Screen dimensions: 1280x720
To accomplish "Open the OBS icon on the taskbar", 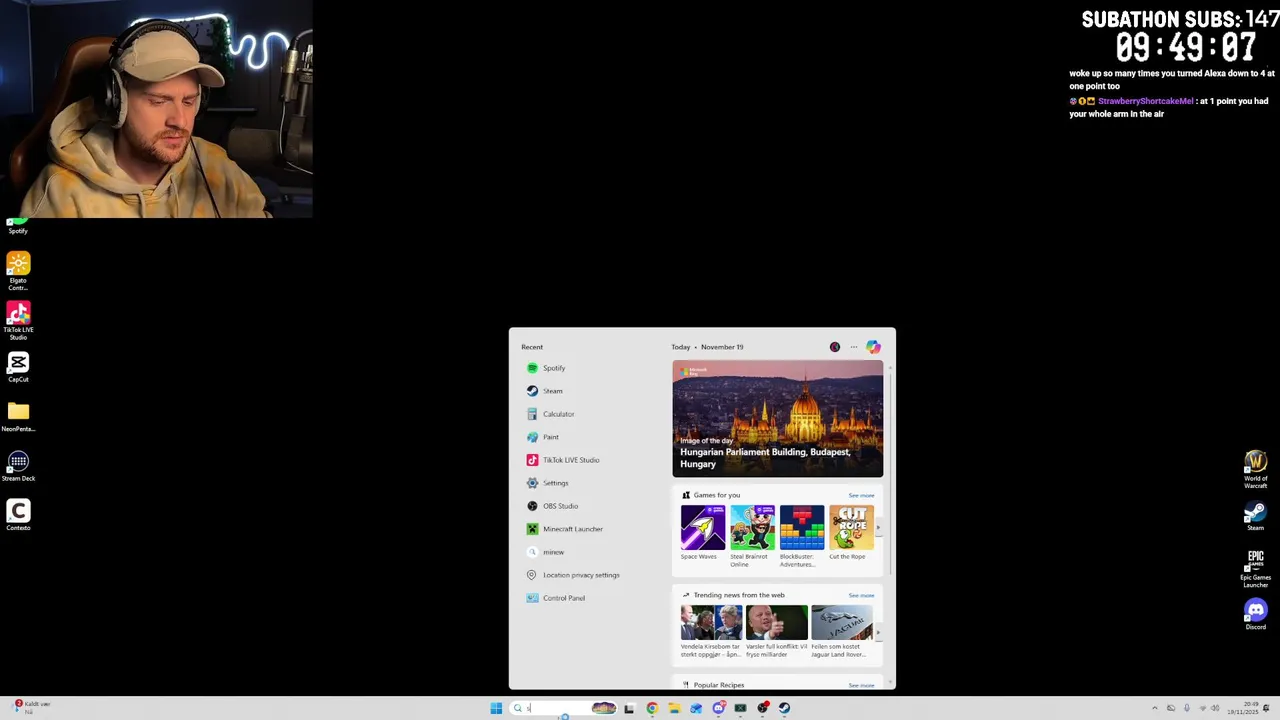I will 763,708.
